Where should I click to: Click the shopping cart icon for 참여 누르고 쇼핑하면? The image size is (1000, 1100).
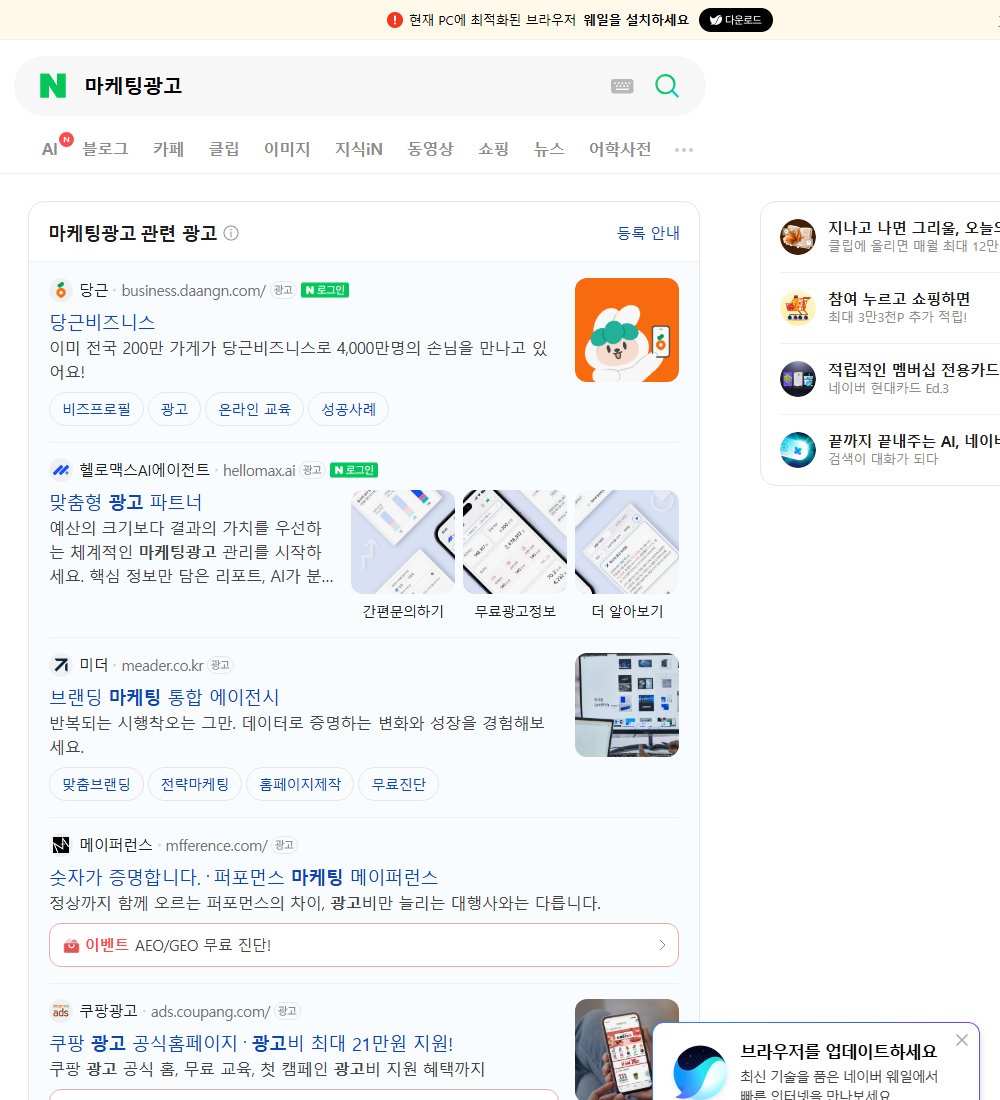pos(798,307)
